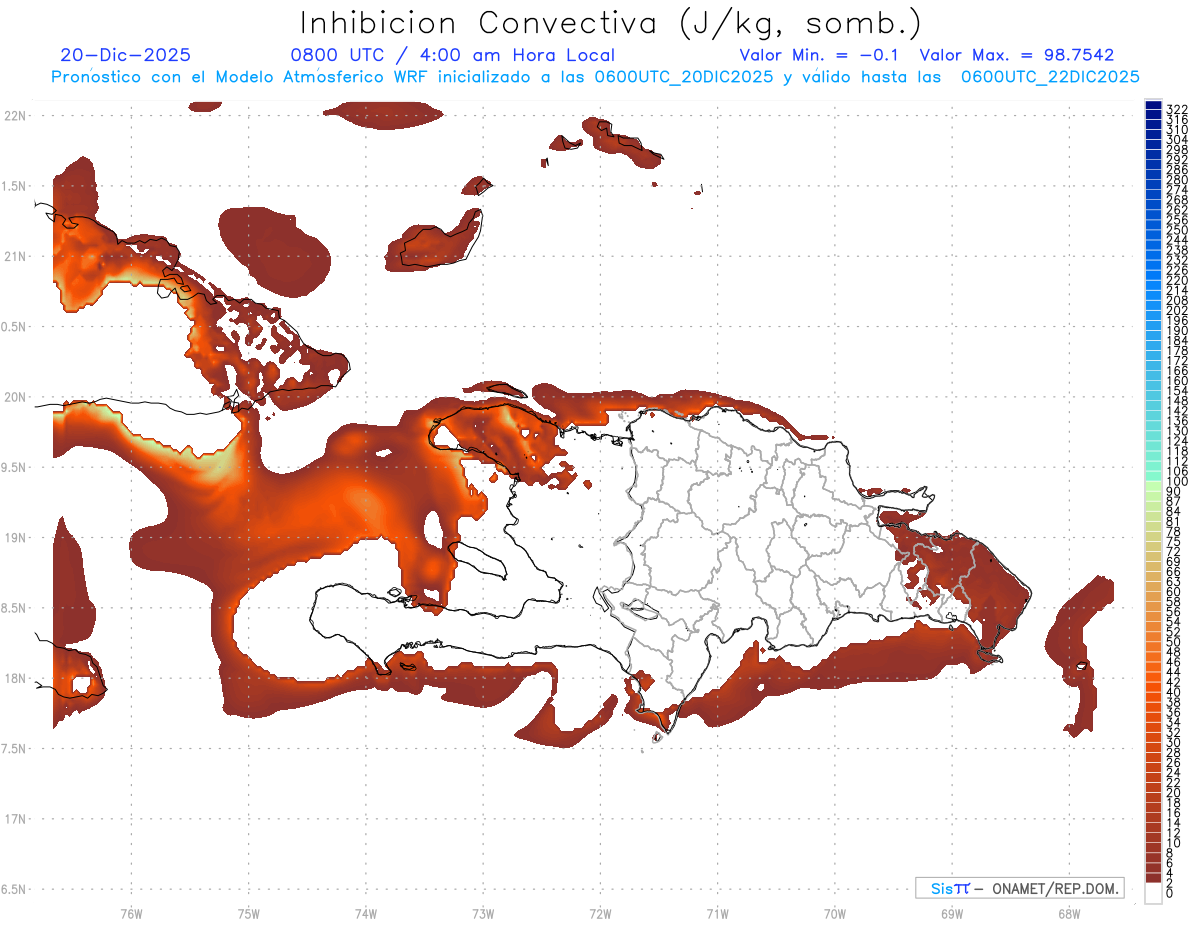Screen dimensions: 1200x927
Task: Click the 'SisTT - ONAMET/REP.DOM.' credit box
Action: click(x=1019, y=888)
